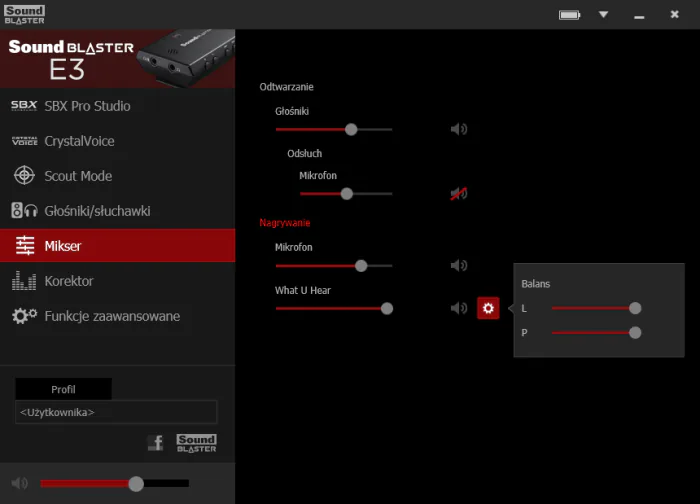Click the Odsłuch label
Image resolution: width=700 pixels, height=504 pixels.
click(x=304, y=154)
